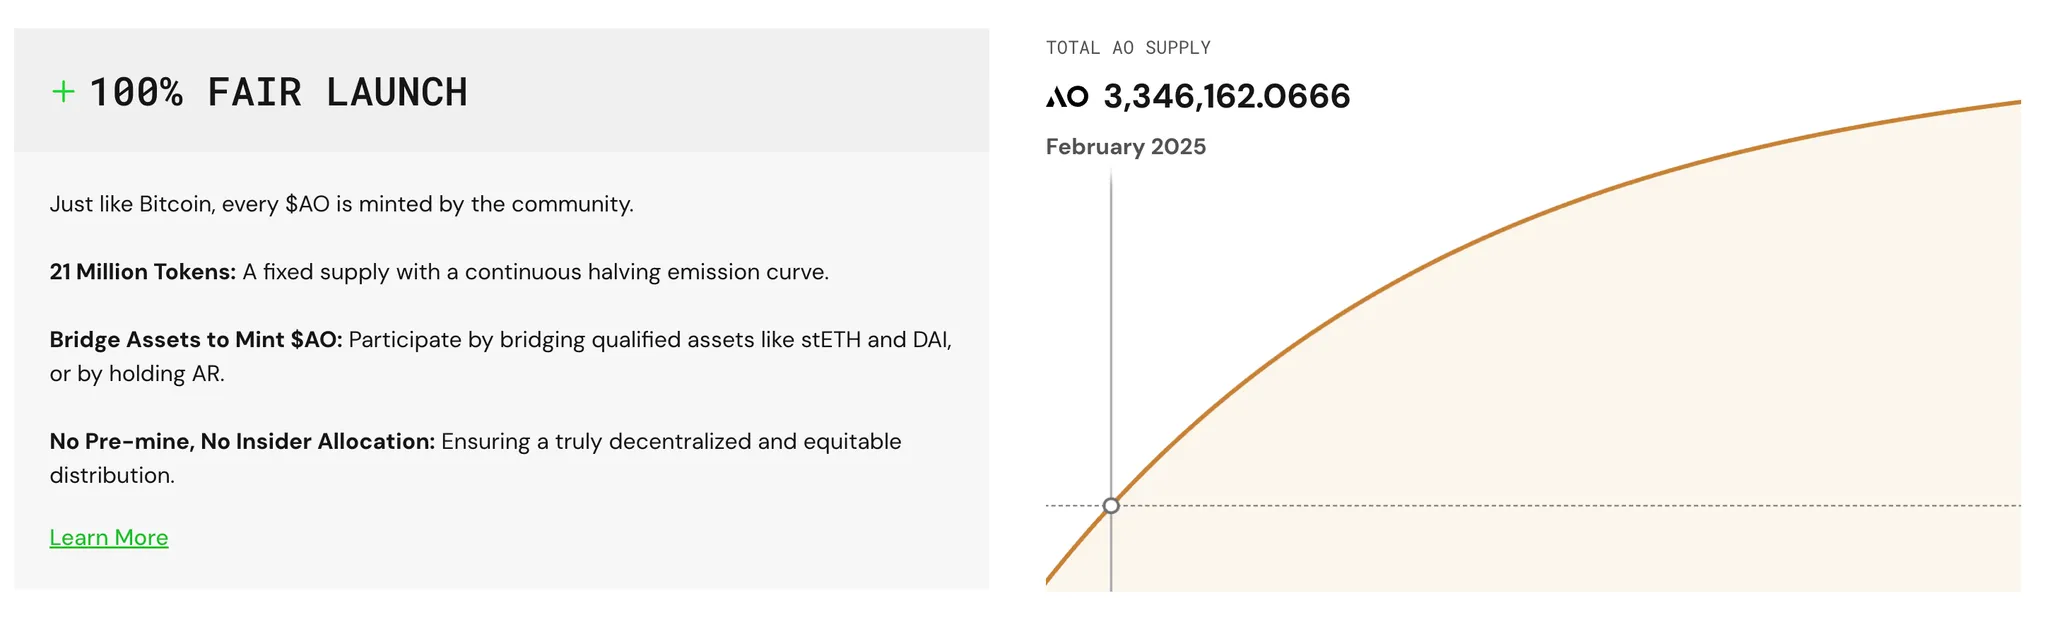Click the green plus icon beside 100% FAIR LAUNCH
The height and width of the screenshot is (625, 2048).
[x=63, y=92]
